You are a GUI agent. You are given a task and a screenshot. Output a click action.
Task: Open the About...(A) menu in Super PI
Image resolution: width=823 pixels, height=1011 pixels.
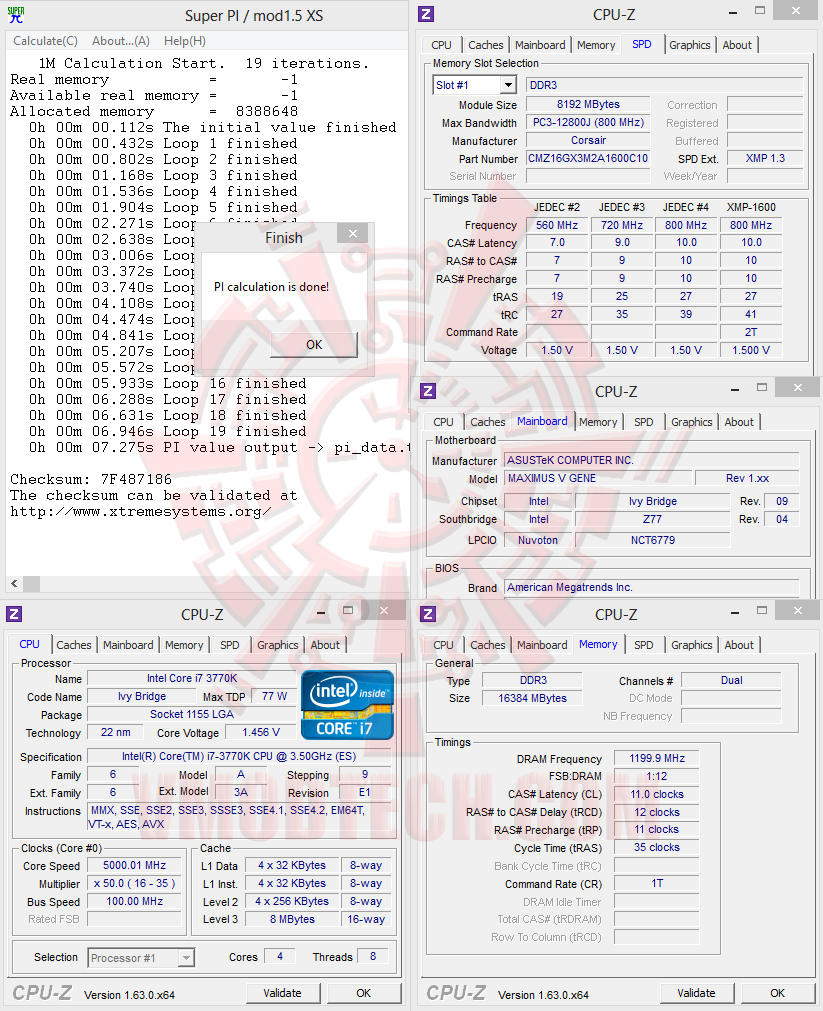tap(121, 41)
